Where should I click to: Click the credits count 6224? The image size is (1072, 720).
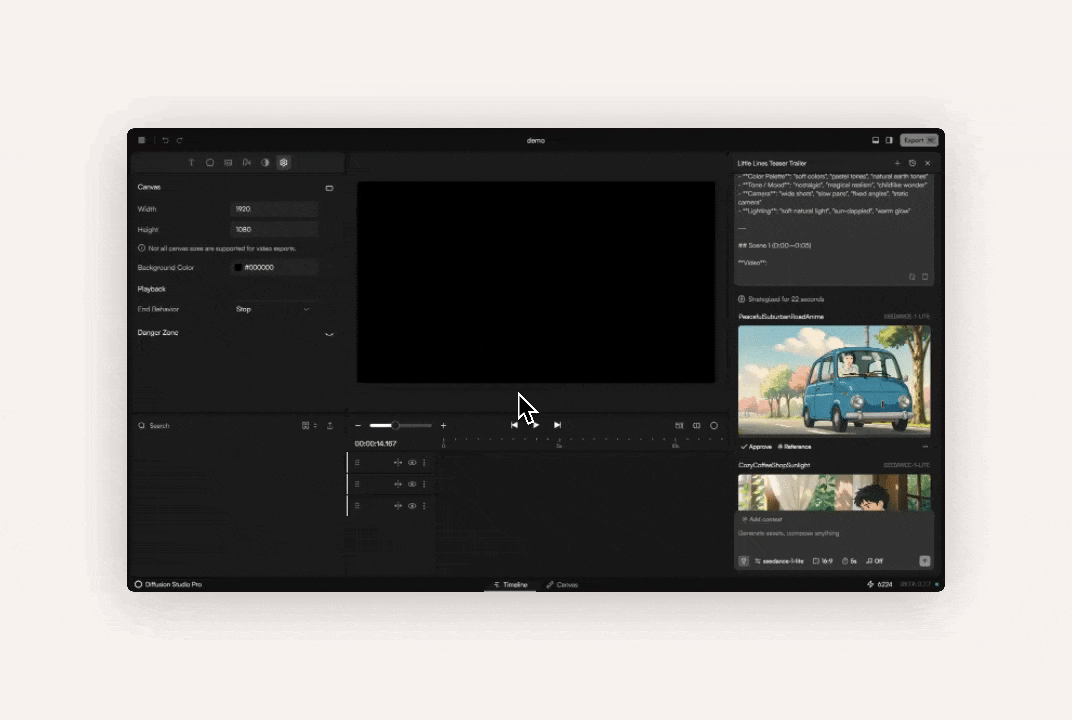(x=880, y=585)
